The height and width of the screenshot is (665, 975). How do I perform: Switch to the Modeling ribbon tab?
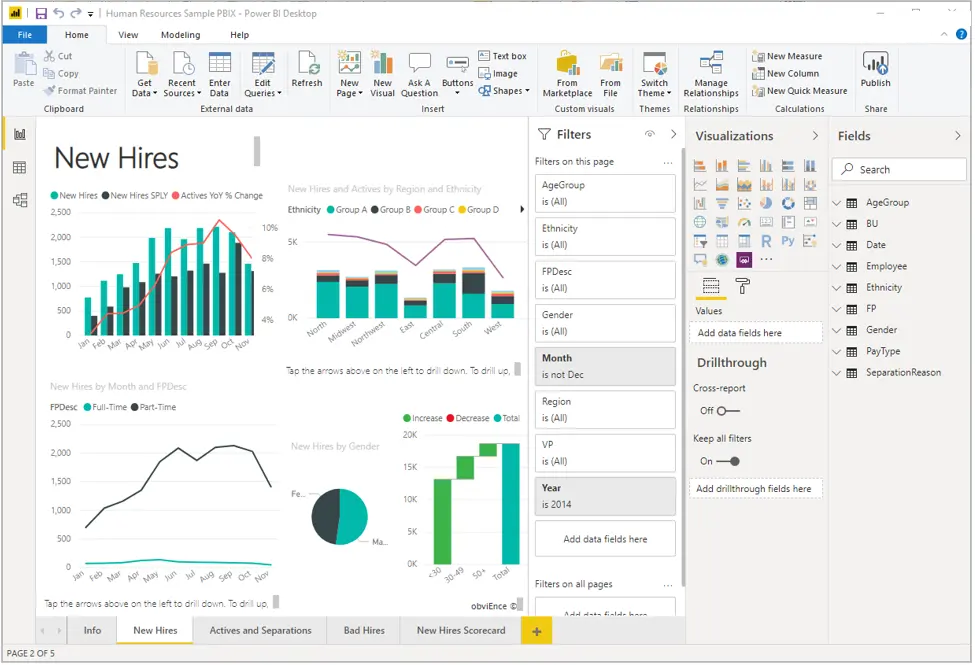point(180,35)
